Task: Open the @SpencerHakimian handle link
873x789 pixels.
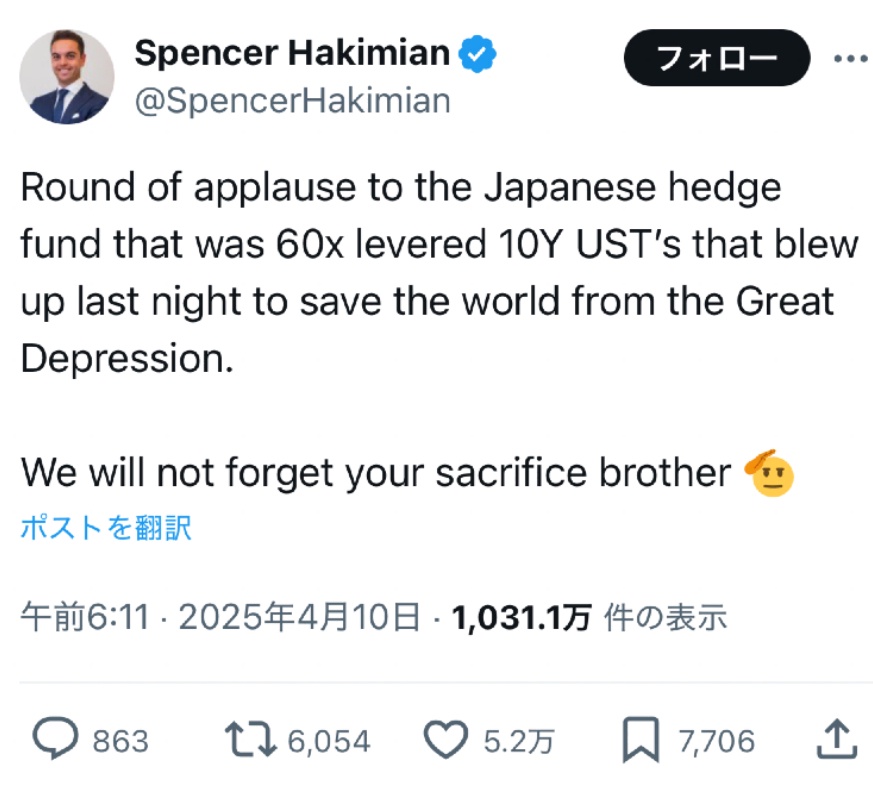Action: 293,101
